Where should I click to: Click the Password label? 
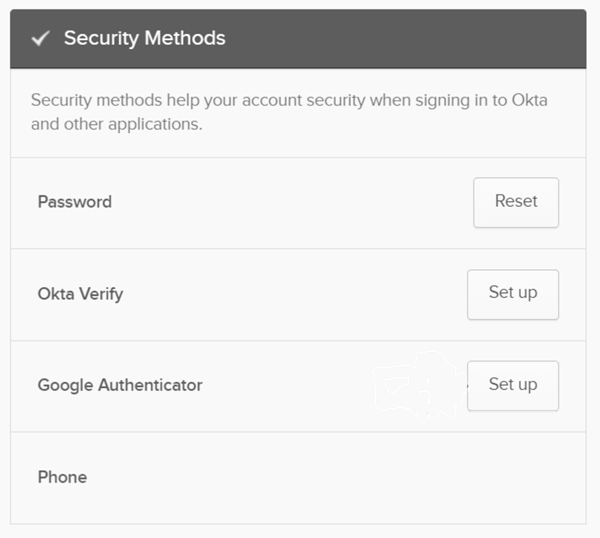click(75, 202)
